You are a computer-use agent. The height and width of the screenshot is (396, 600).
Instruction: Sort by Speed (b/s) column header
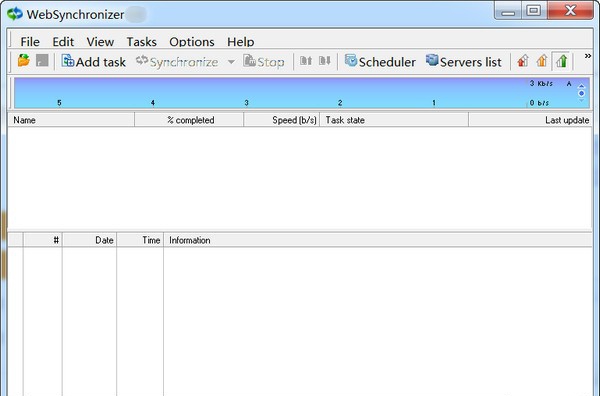tap(282, 120)
